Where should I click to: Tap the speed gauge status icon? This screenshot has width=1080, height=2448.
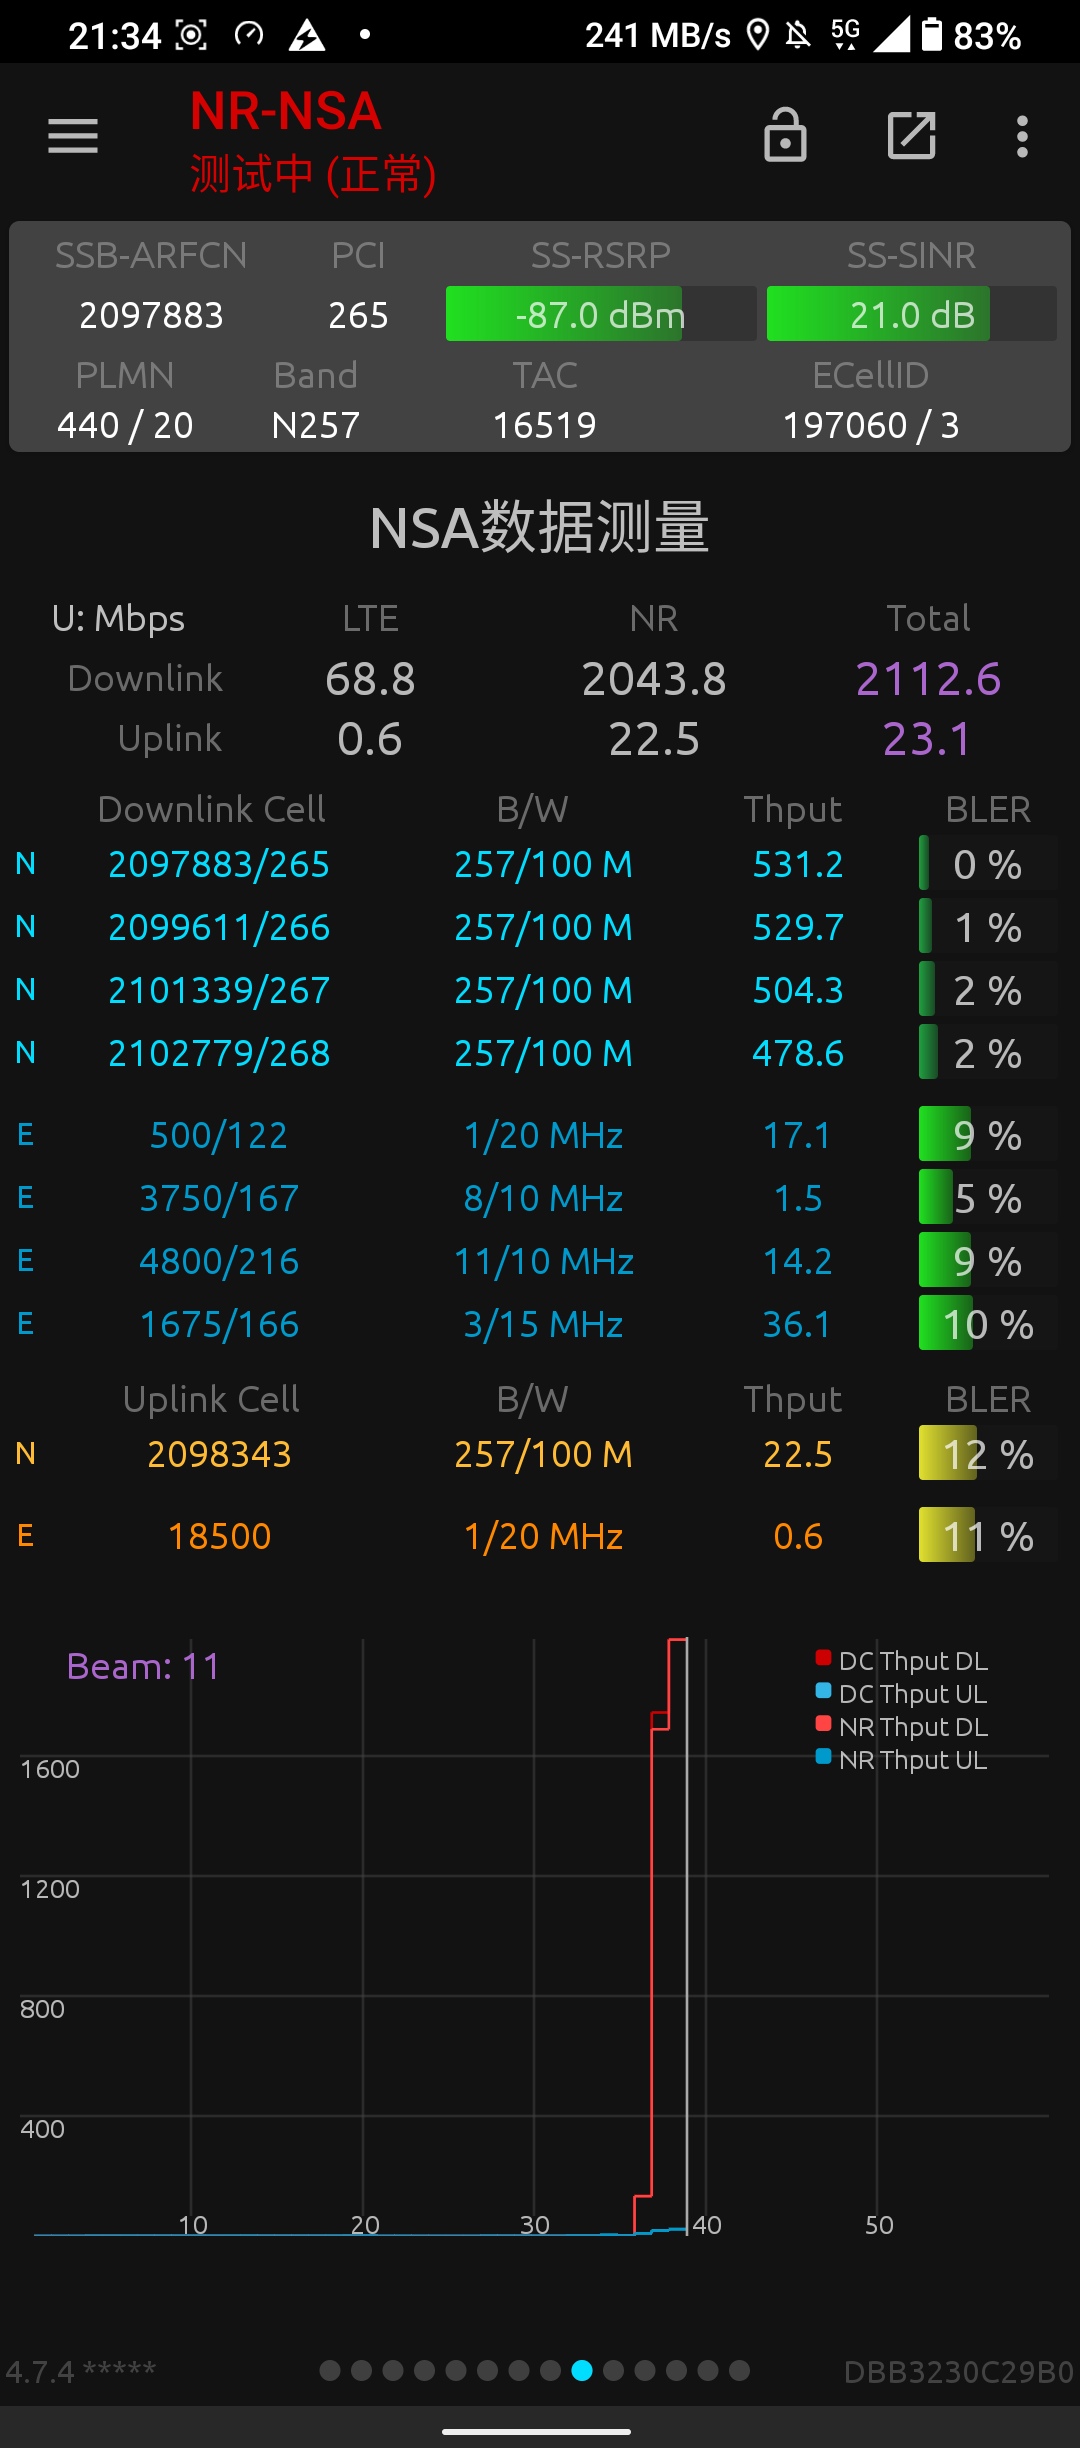coord(249,36)
